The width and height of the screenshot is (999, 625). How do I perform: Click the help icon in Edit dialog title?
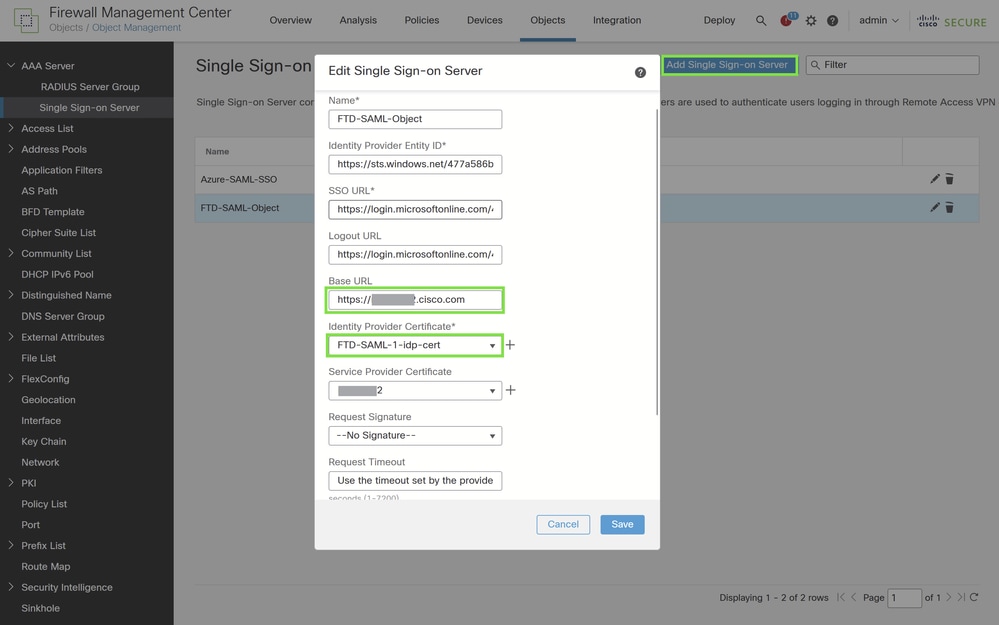(x=640, y=73)
